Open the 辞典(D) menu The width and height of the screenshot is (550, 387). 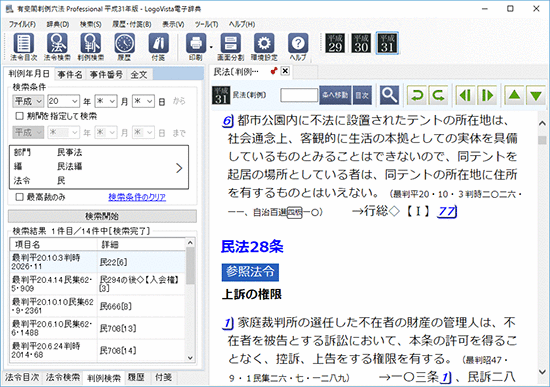click(58, 24)
